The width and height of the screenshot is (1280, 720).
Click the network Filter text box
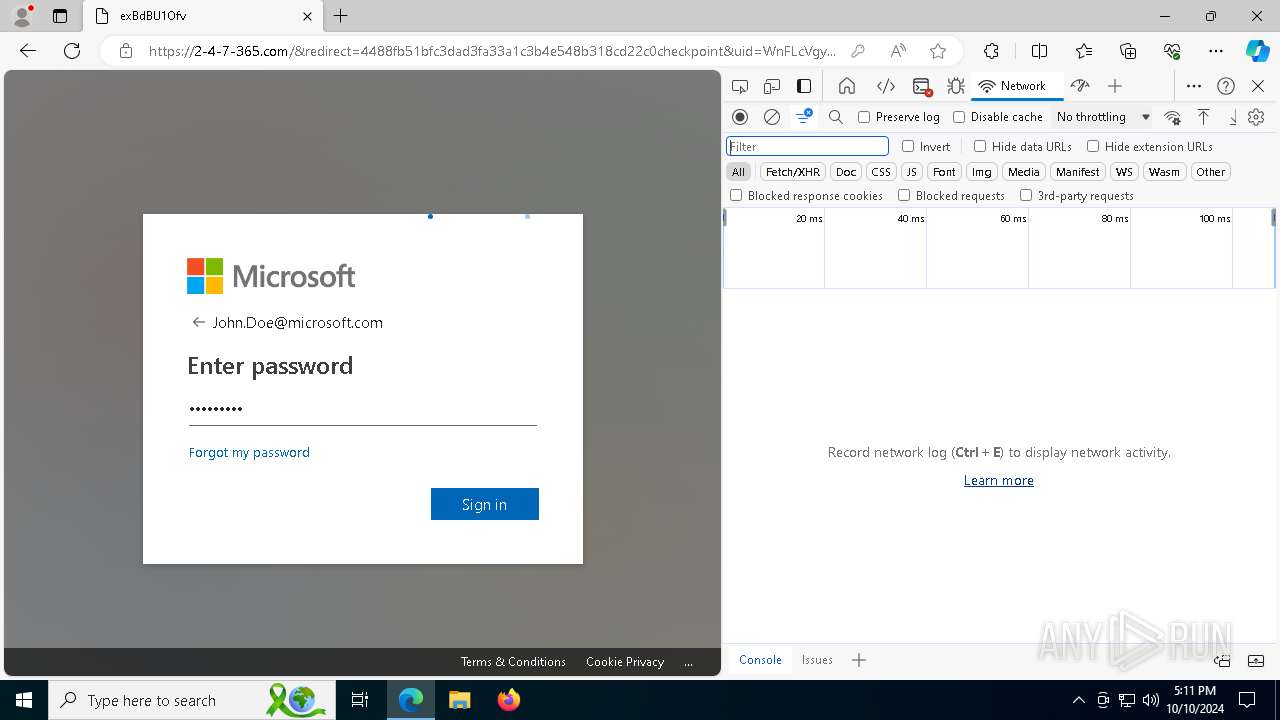(x=807, y=146)
